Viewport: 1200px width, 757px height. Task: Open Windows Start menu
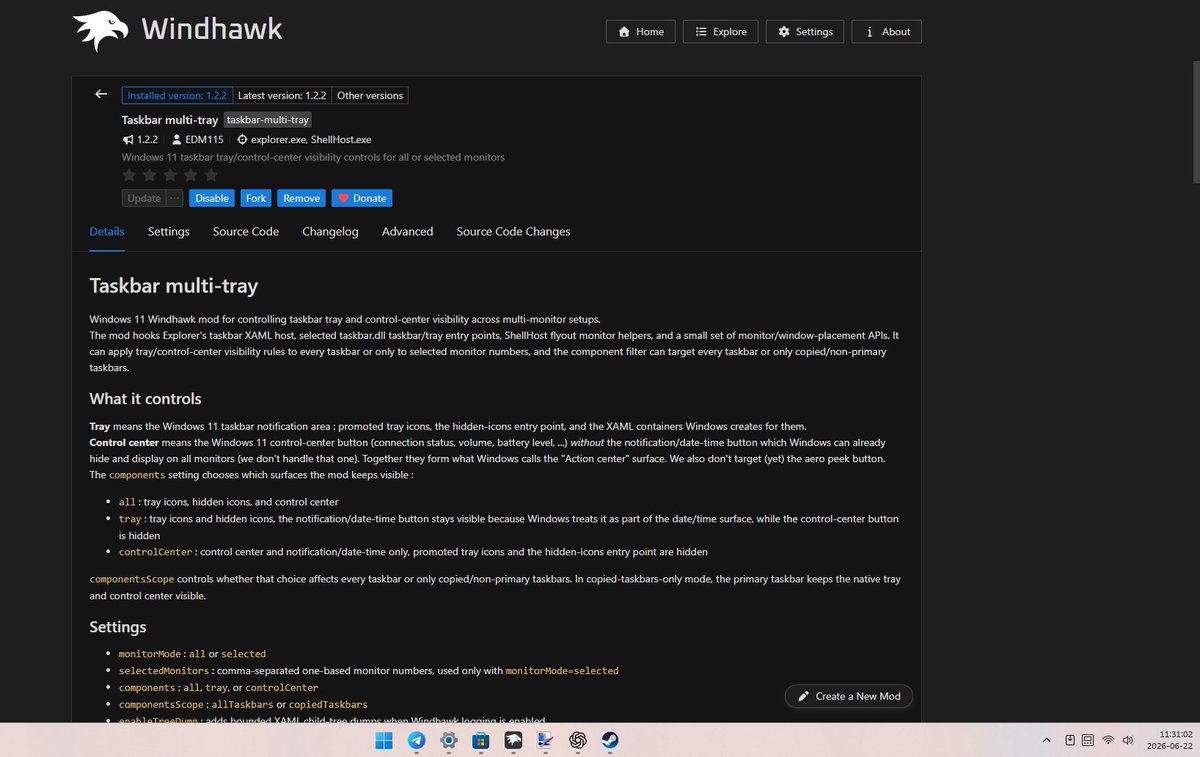tap(384, 740)
